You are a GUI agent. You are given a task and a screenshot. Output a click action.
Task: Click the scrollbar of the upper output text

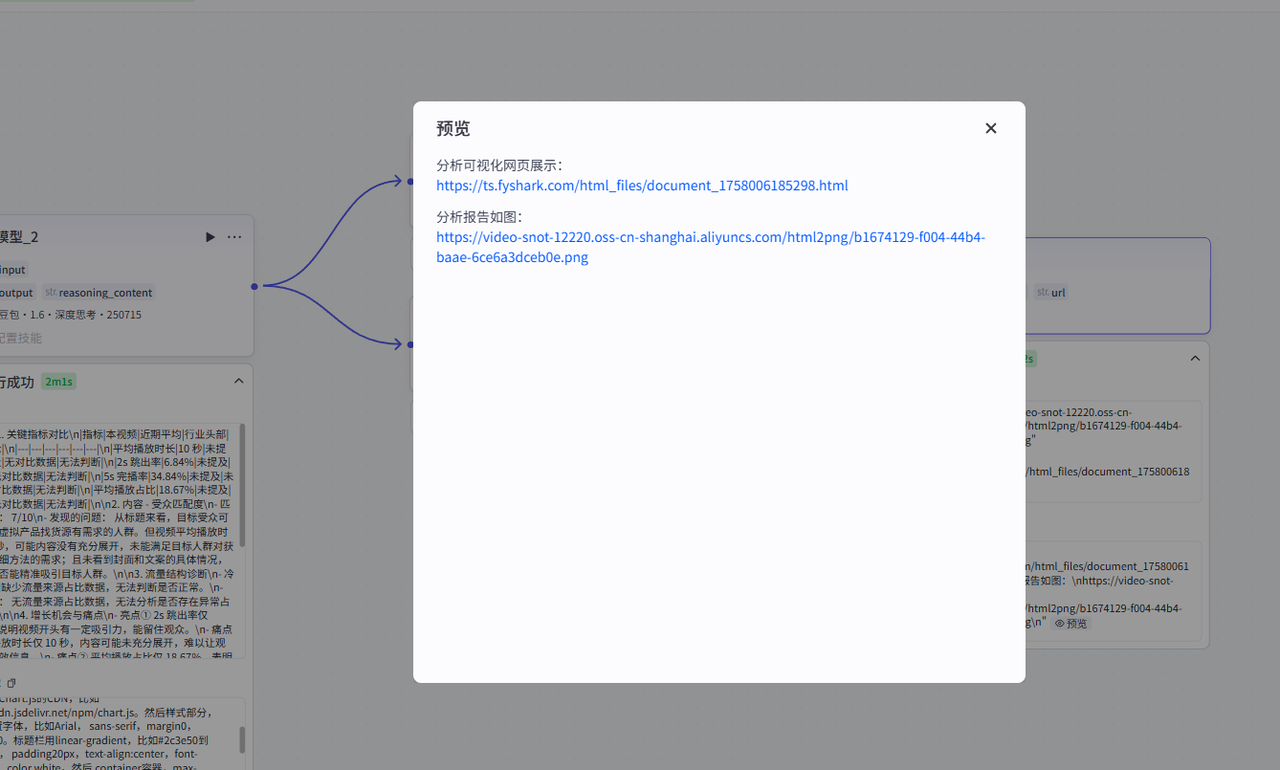[x=241, y=500]
